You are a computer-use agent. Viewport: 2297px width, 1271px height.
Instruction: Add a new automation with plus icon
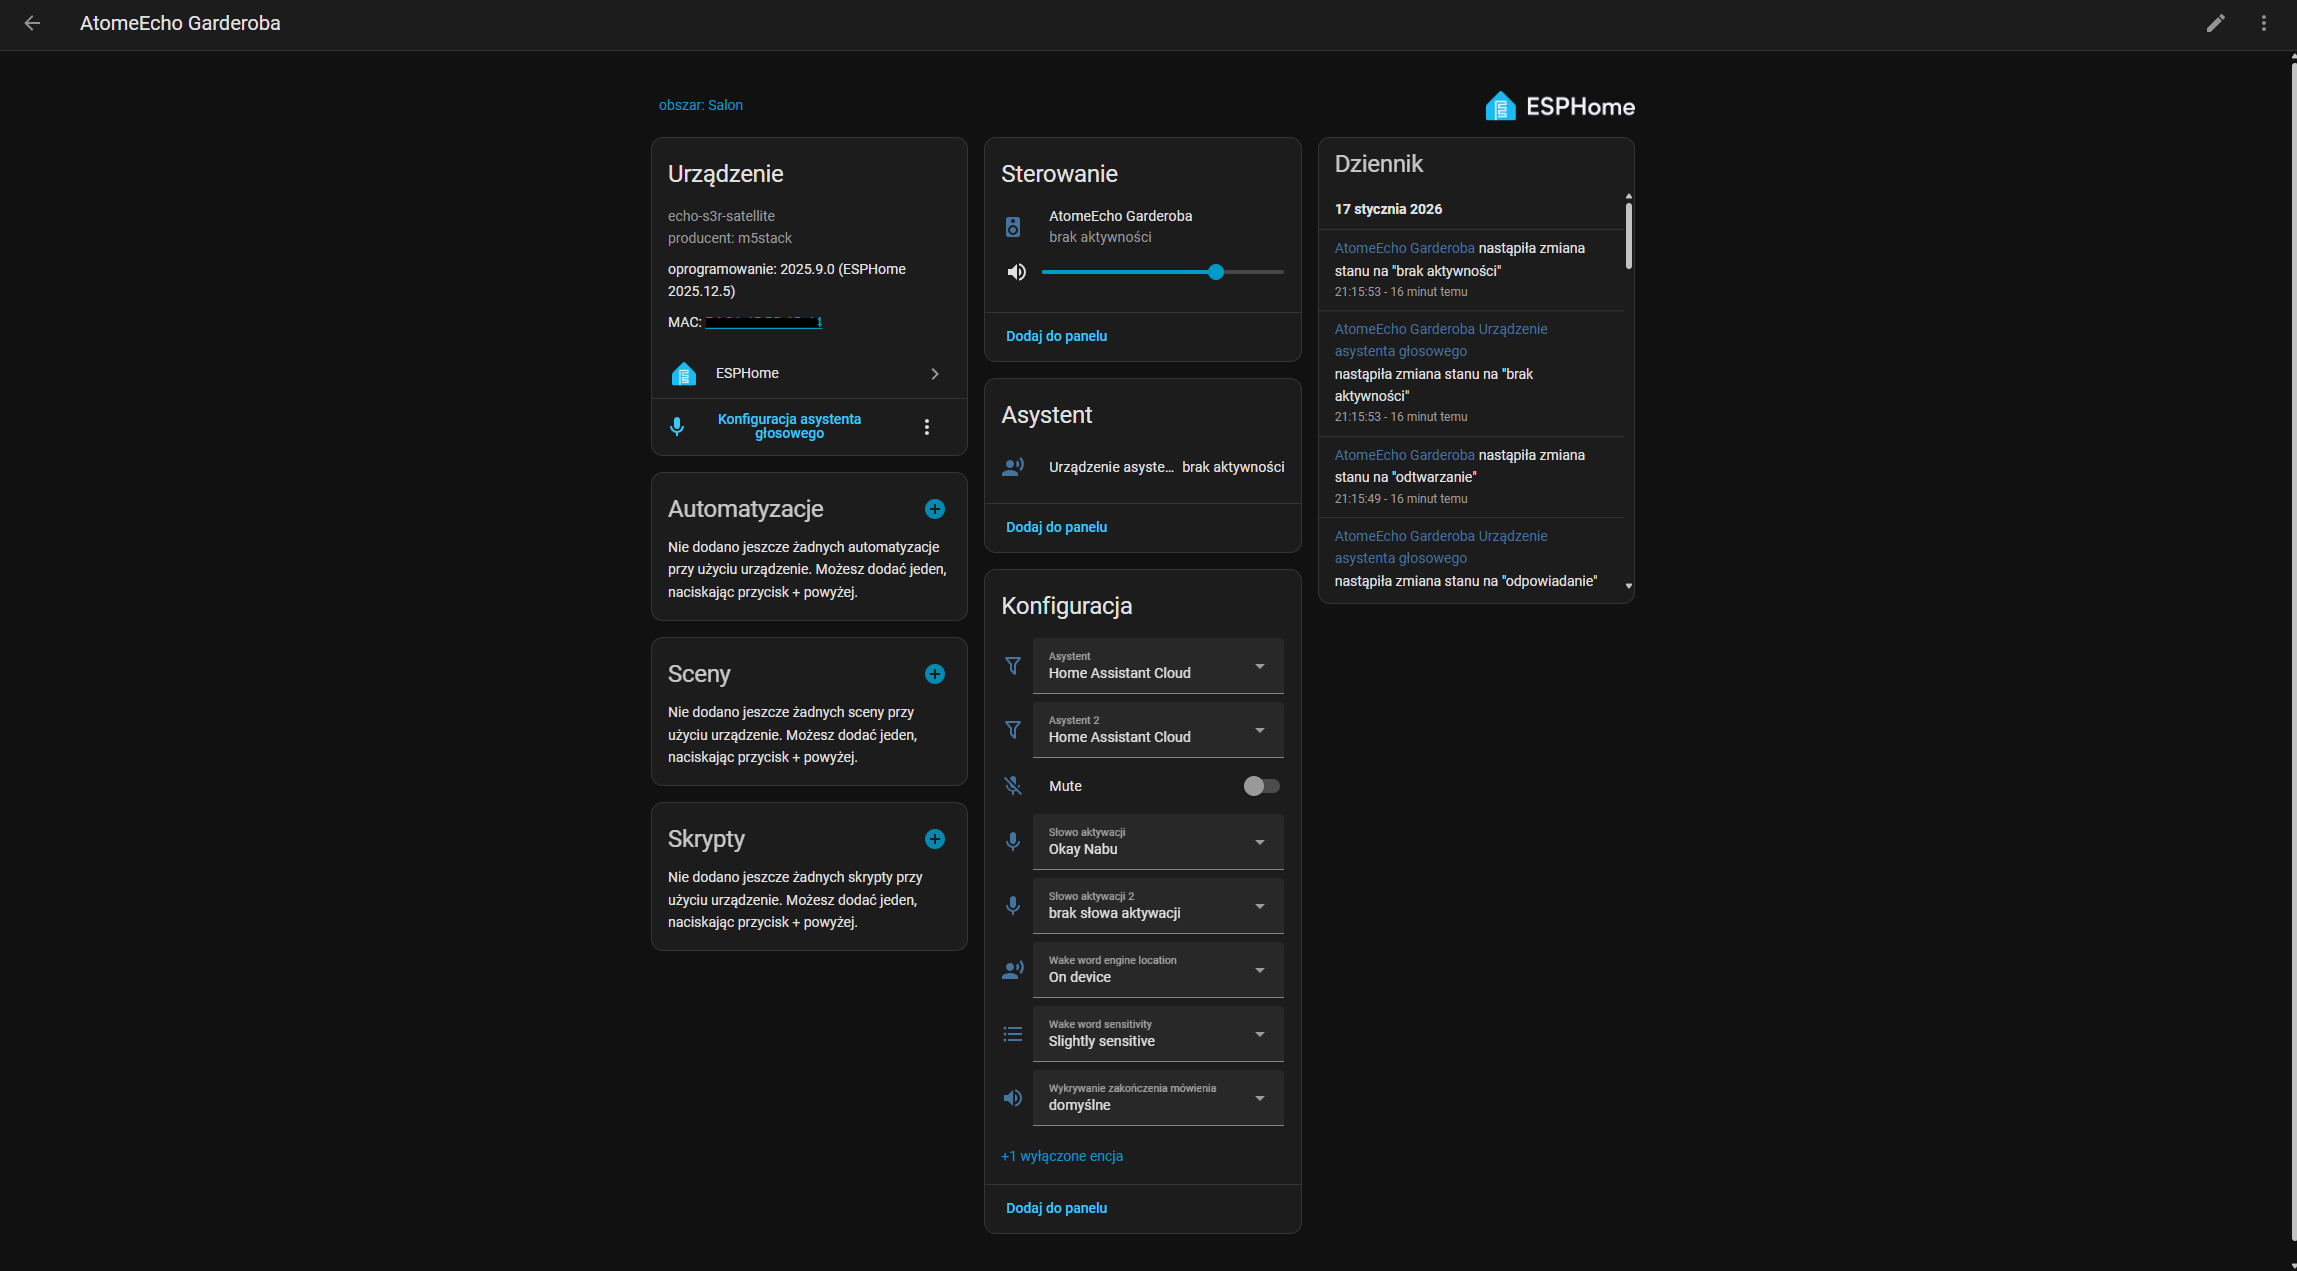pyautogui.click(x=934, y=509)
